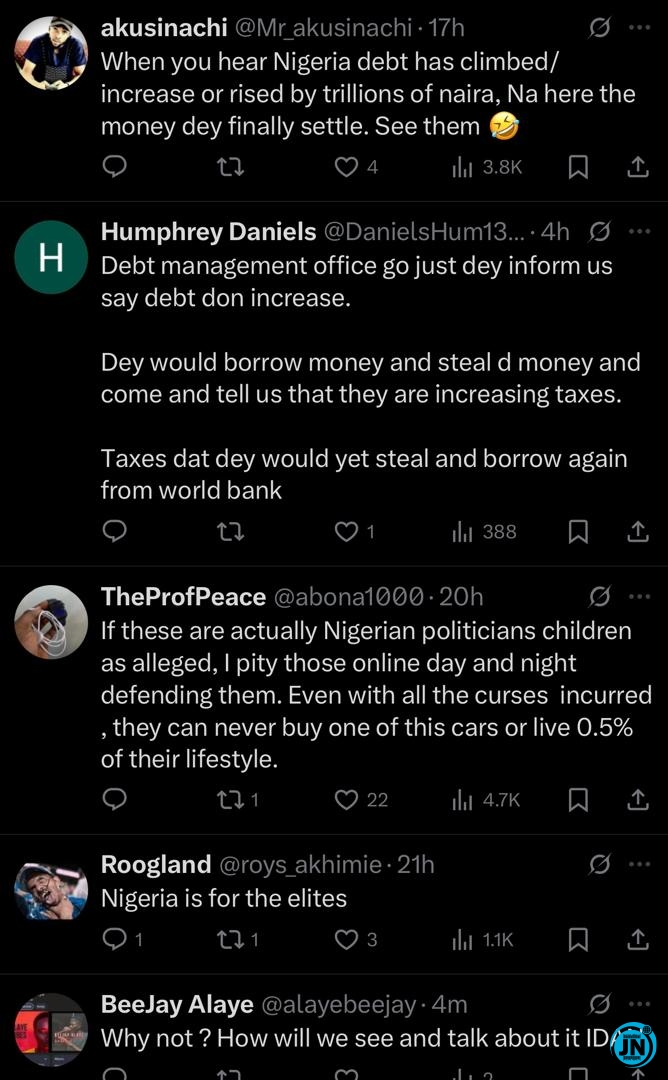The image size is (668, 1080).
Task: Reply to Roogland's tweet
Action: click(116, 939)
